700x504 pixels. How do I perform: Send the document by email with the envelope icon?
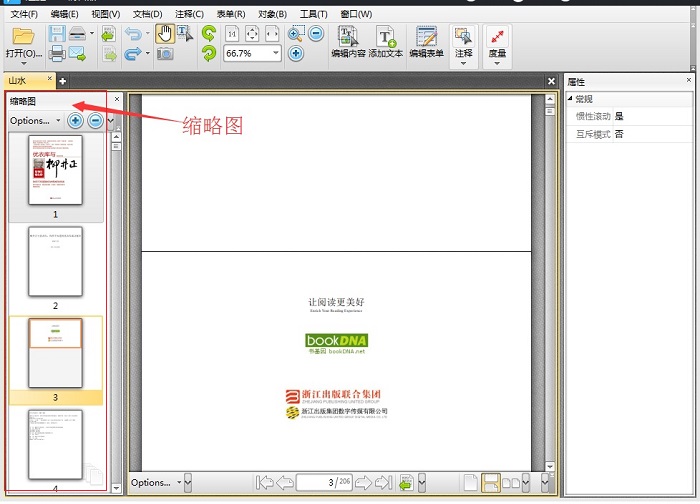77,54
